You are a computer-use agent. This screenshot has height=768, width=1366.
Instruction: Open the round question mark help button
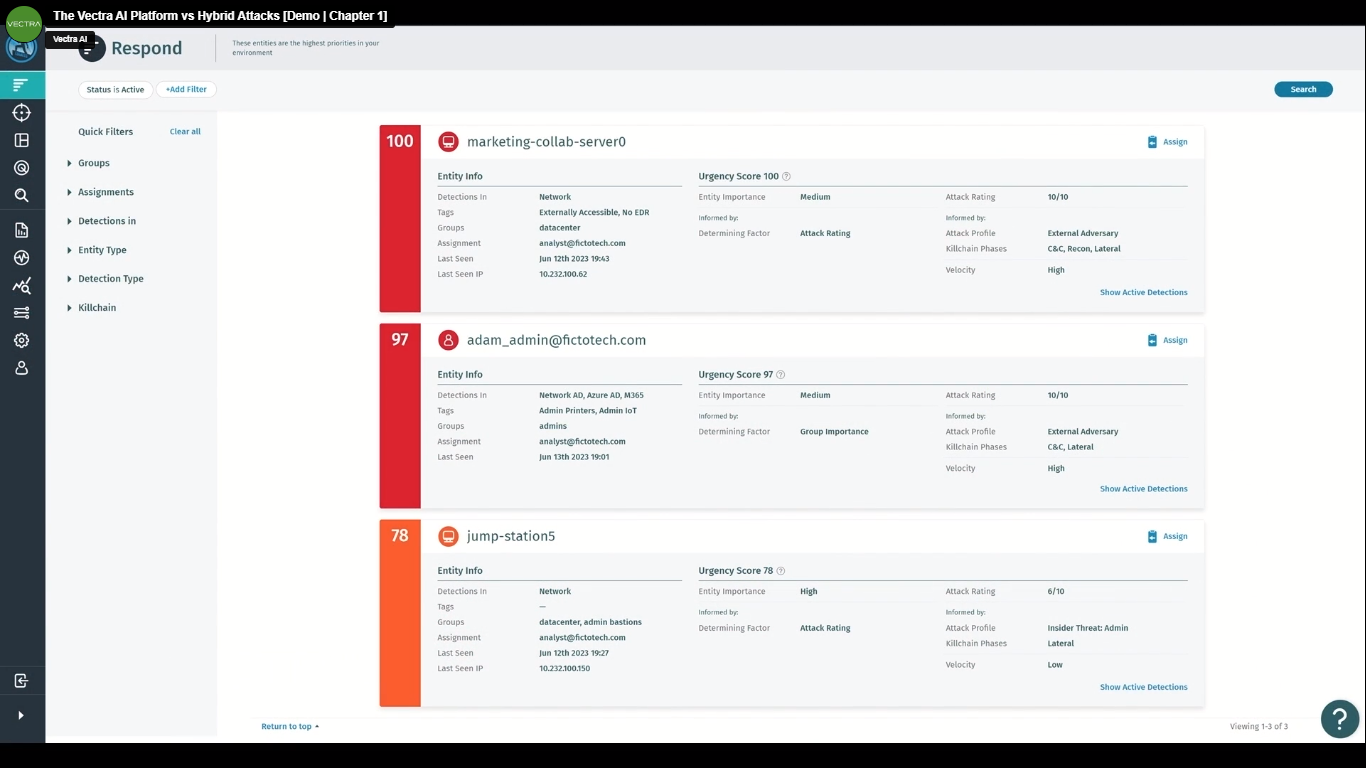1340,718
